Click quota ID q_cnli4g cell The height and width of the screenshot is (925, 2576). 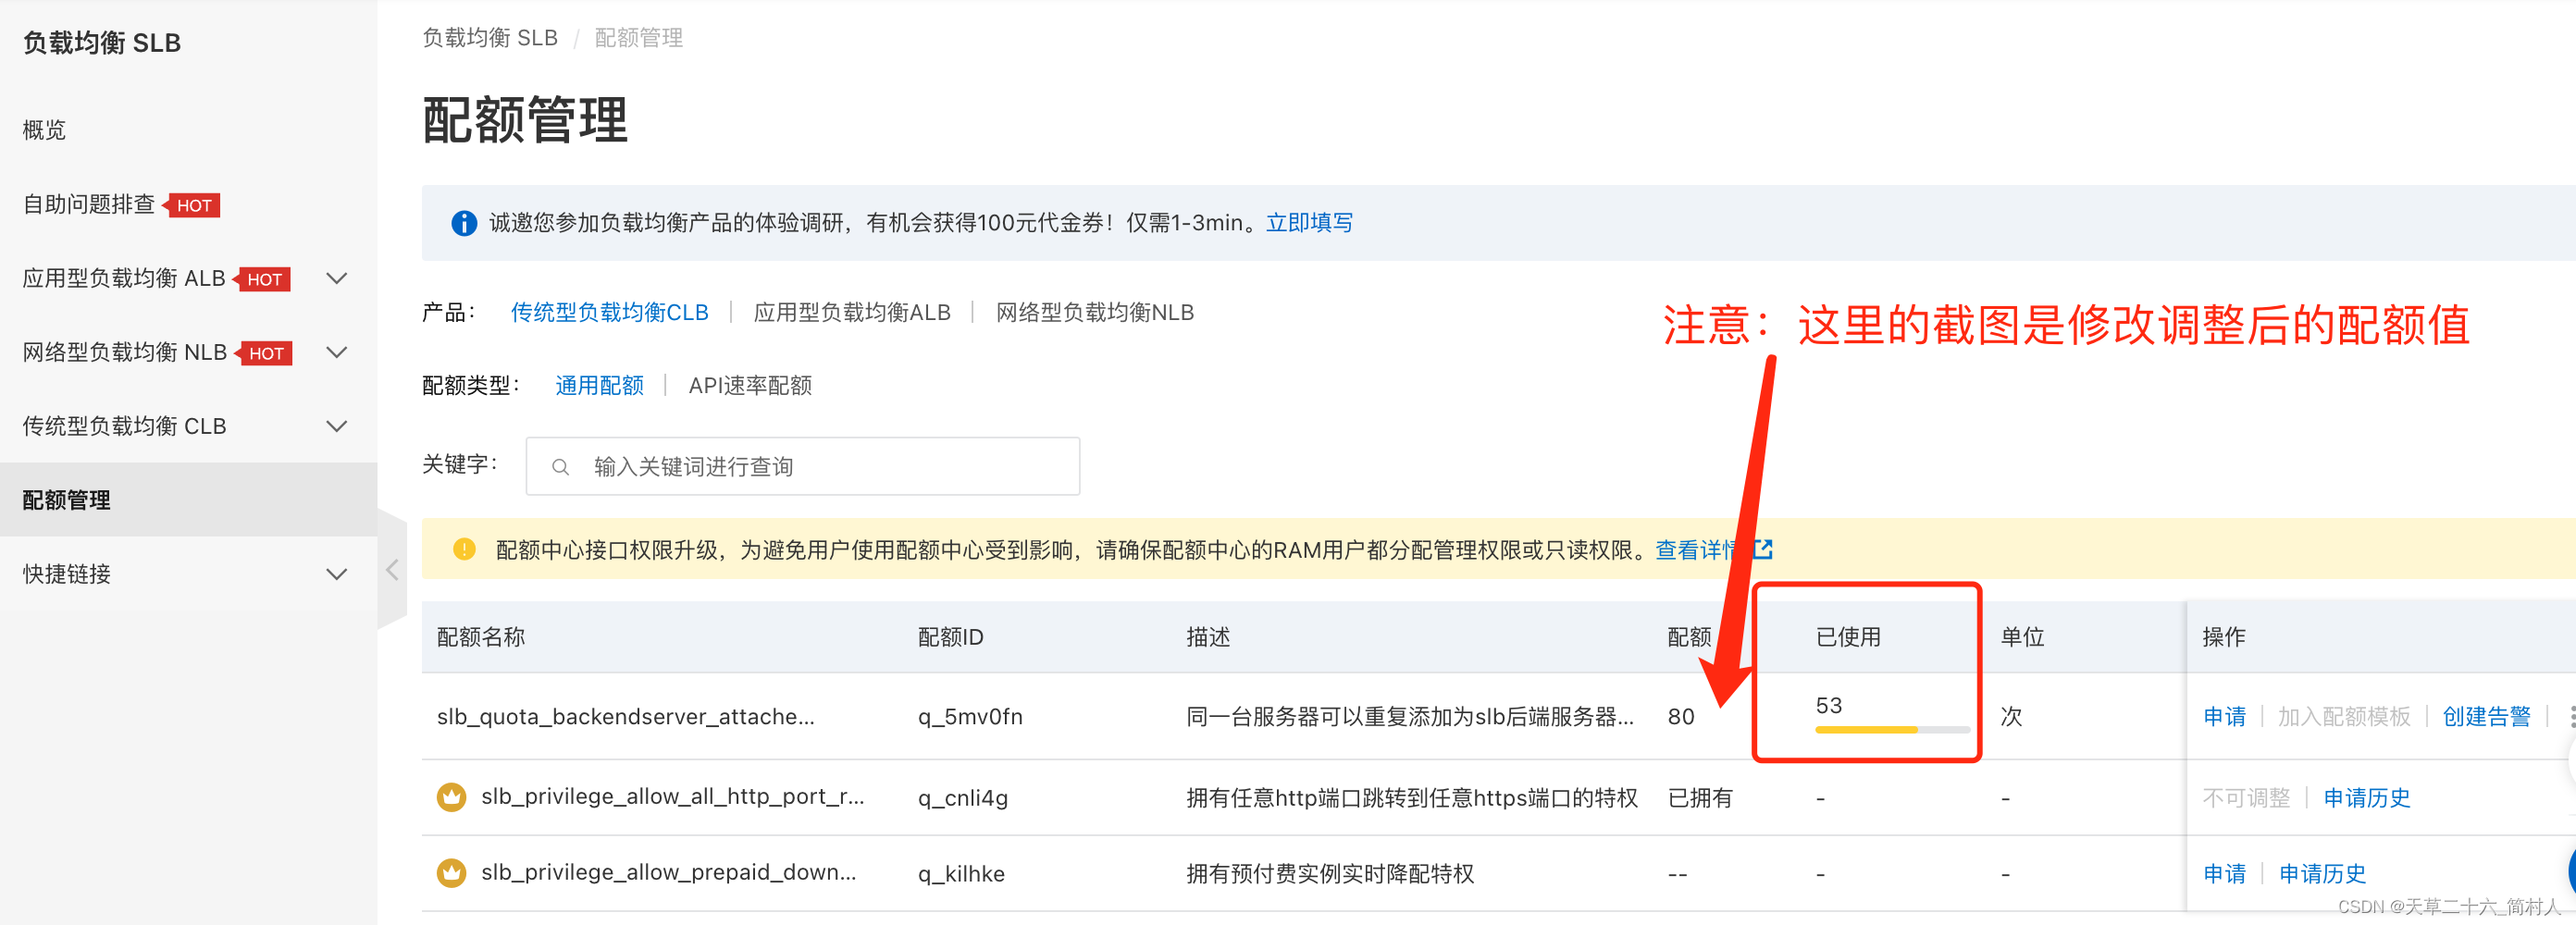(963, 797)
